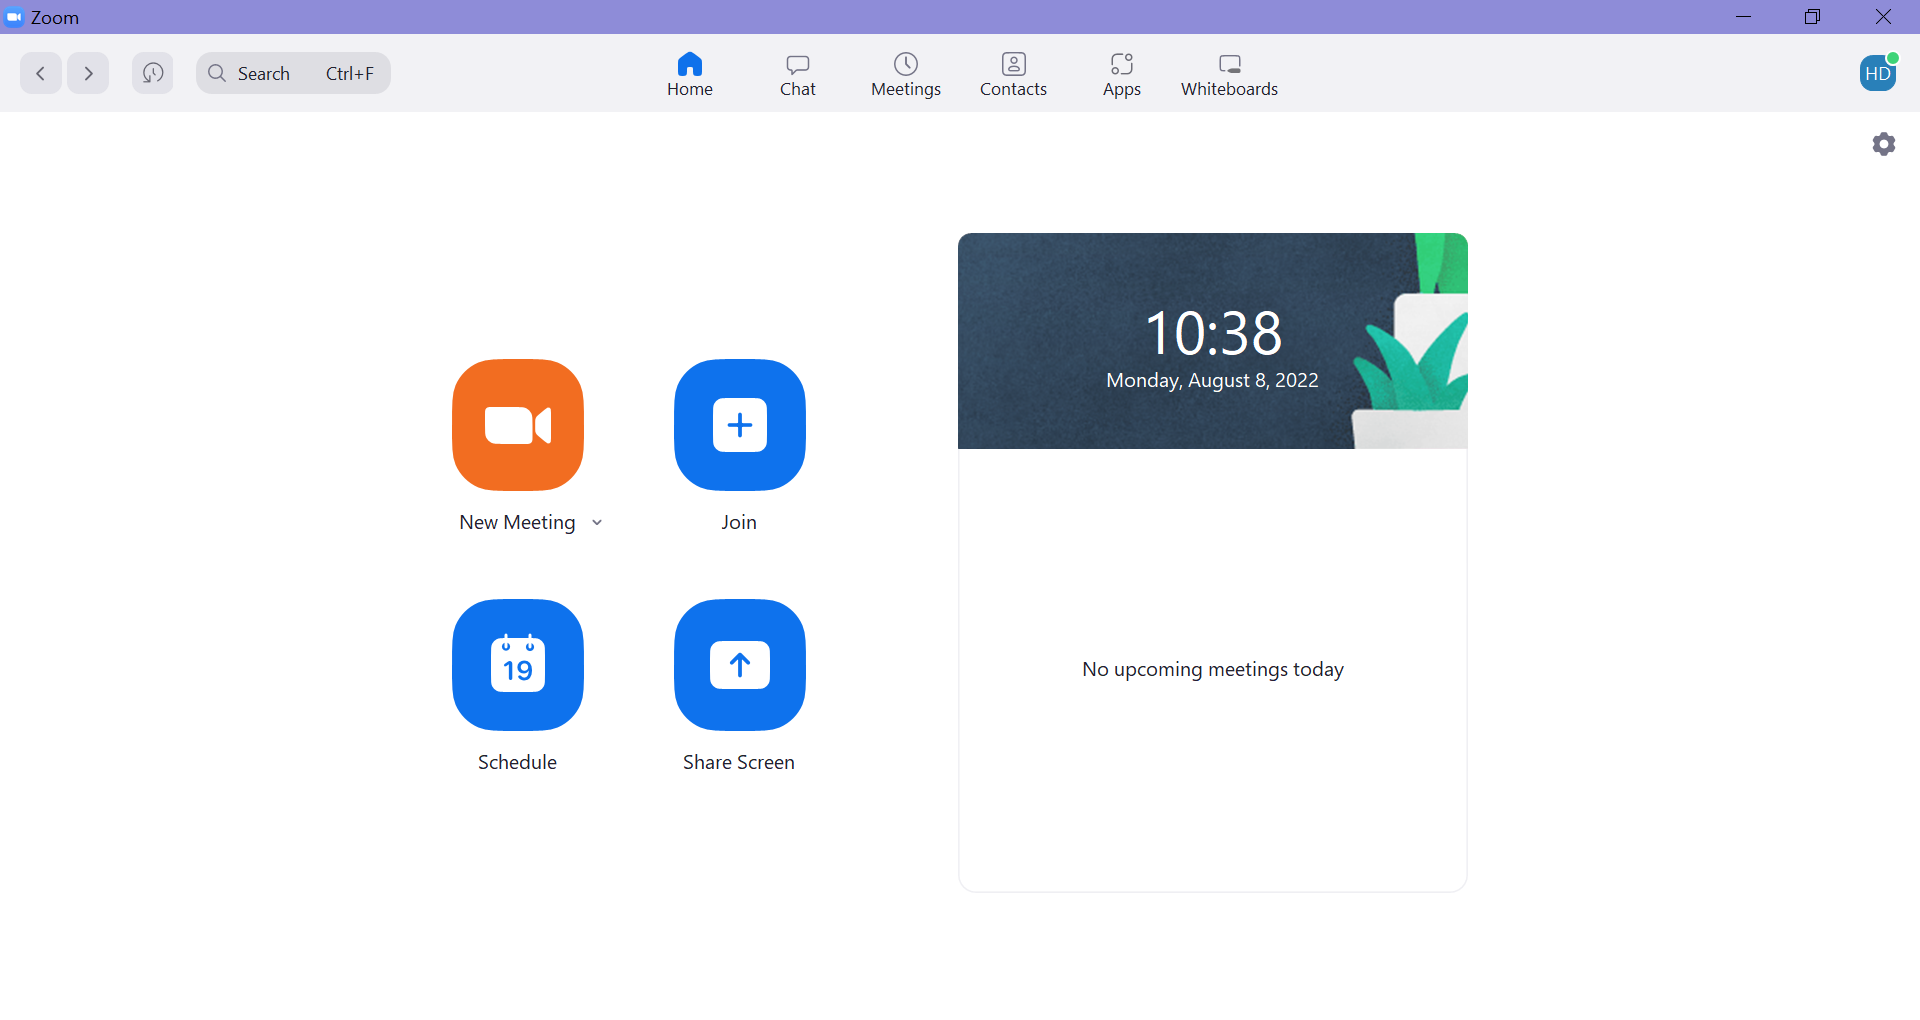Viewport: 1920px width, 1020px height.
Task: Restore down the Zoom window
Action: (x=1812, y=17)
